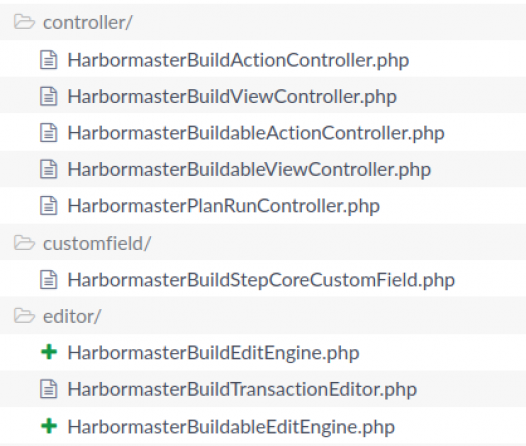Click the controller folder icon
The image size is (526, 446).
(x=24, y=22)
